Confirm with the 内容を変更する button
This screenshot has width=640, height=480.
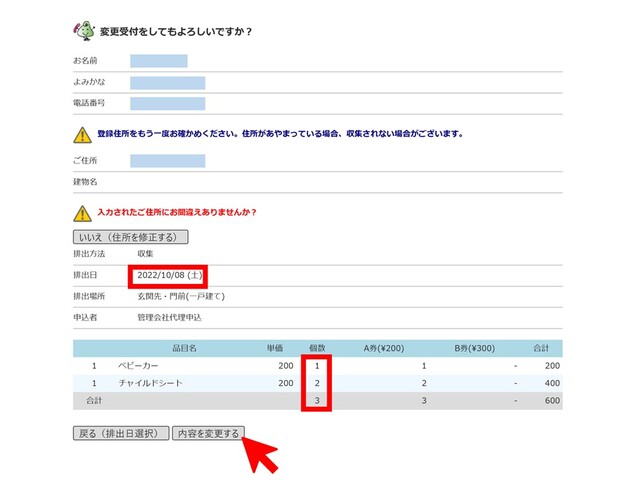208,433
